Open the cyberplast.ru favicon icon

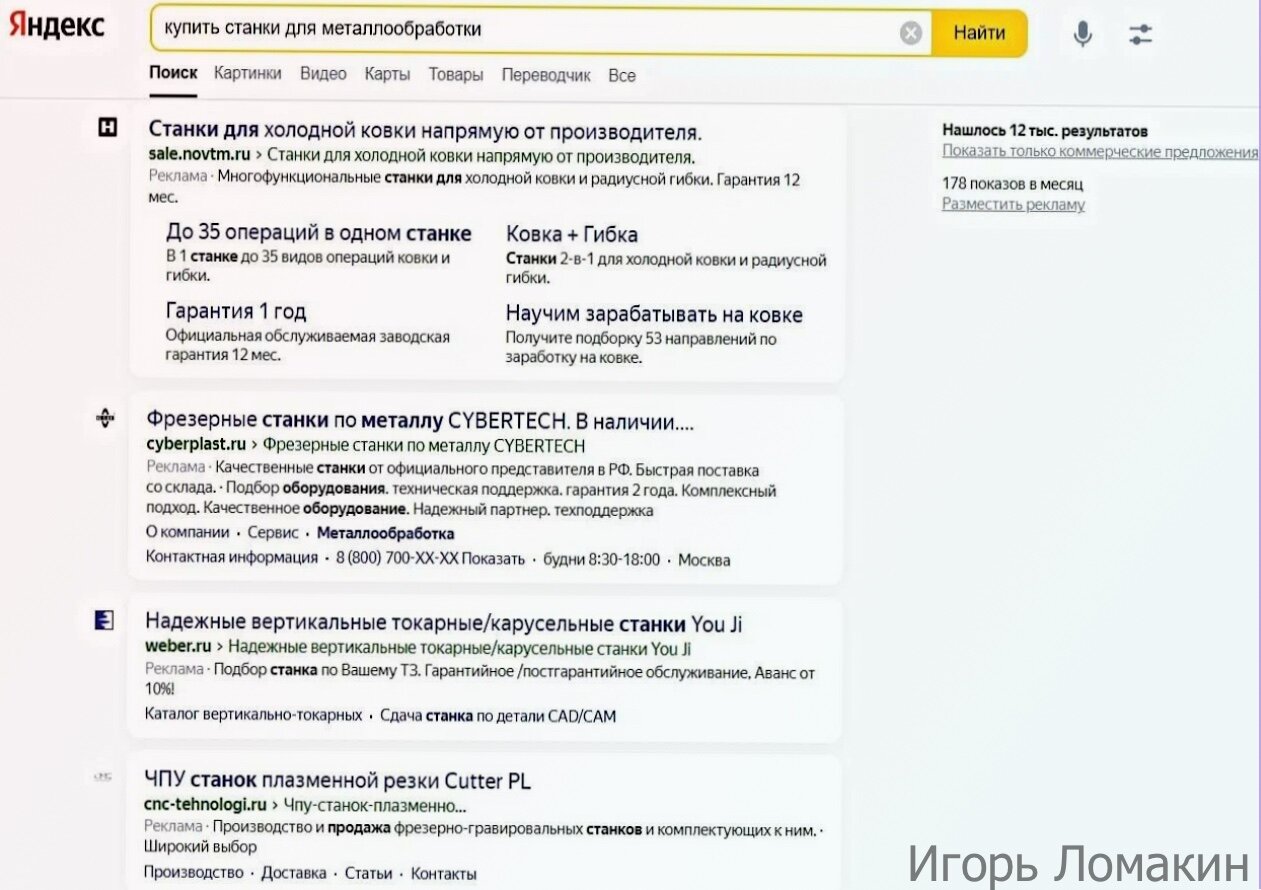pos(105,417)
